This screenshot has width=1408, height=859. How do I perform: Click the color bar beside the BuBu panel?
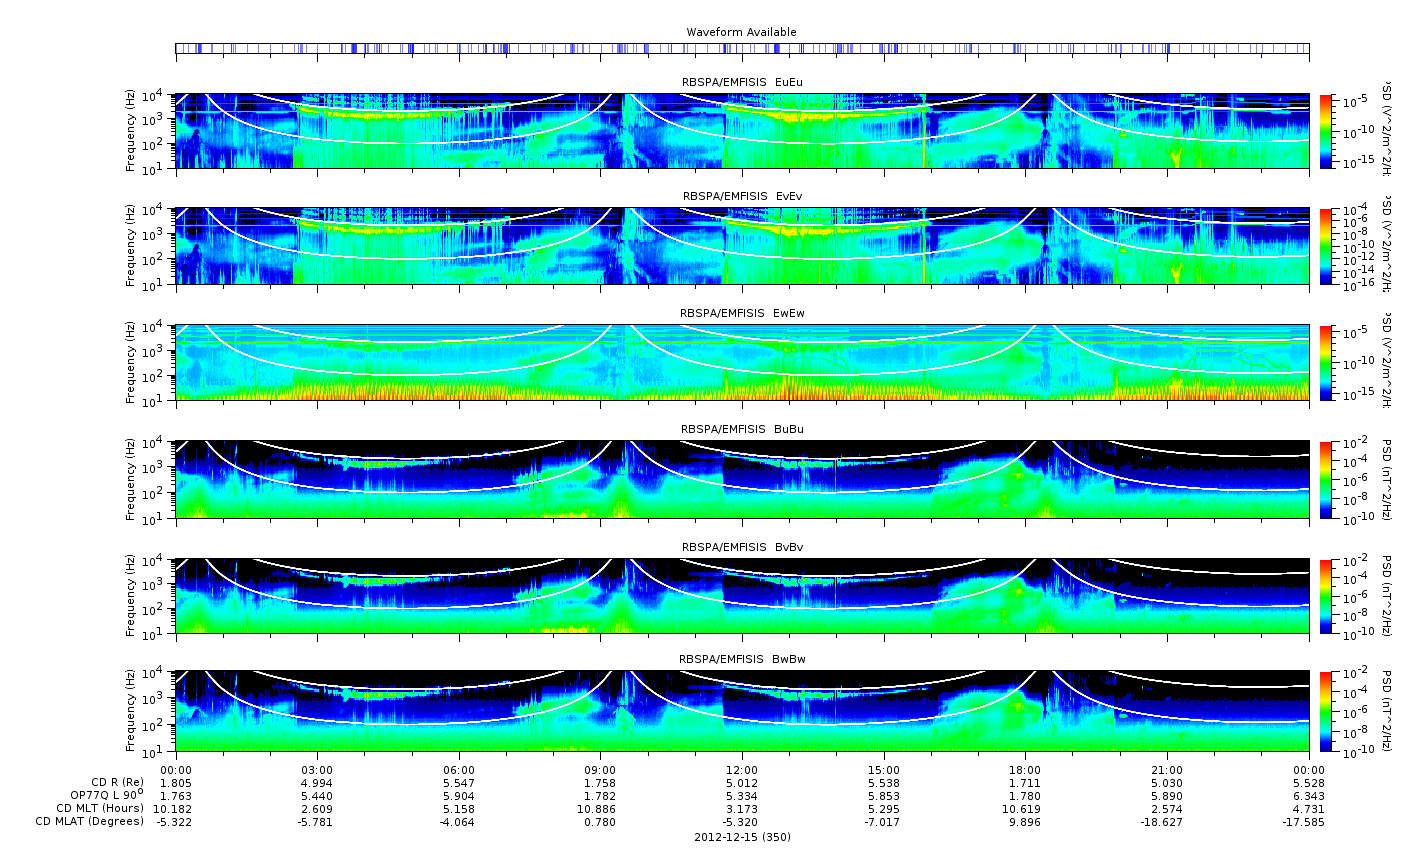coord(1327,479)
